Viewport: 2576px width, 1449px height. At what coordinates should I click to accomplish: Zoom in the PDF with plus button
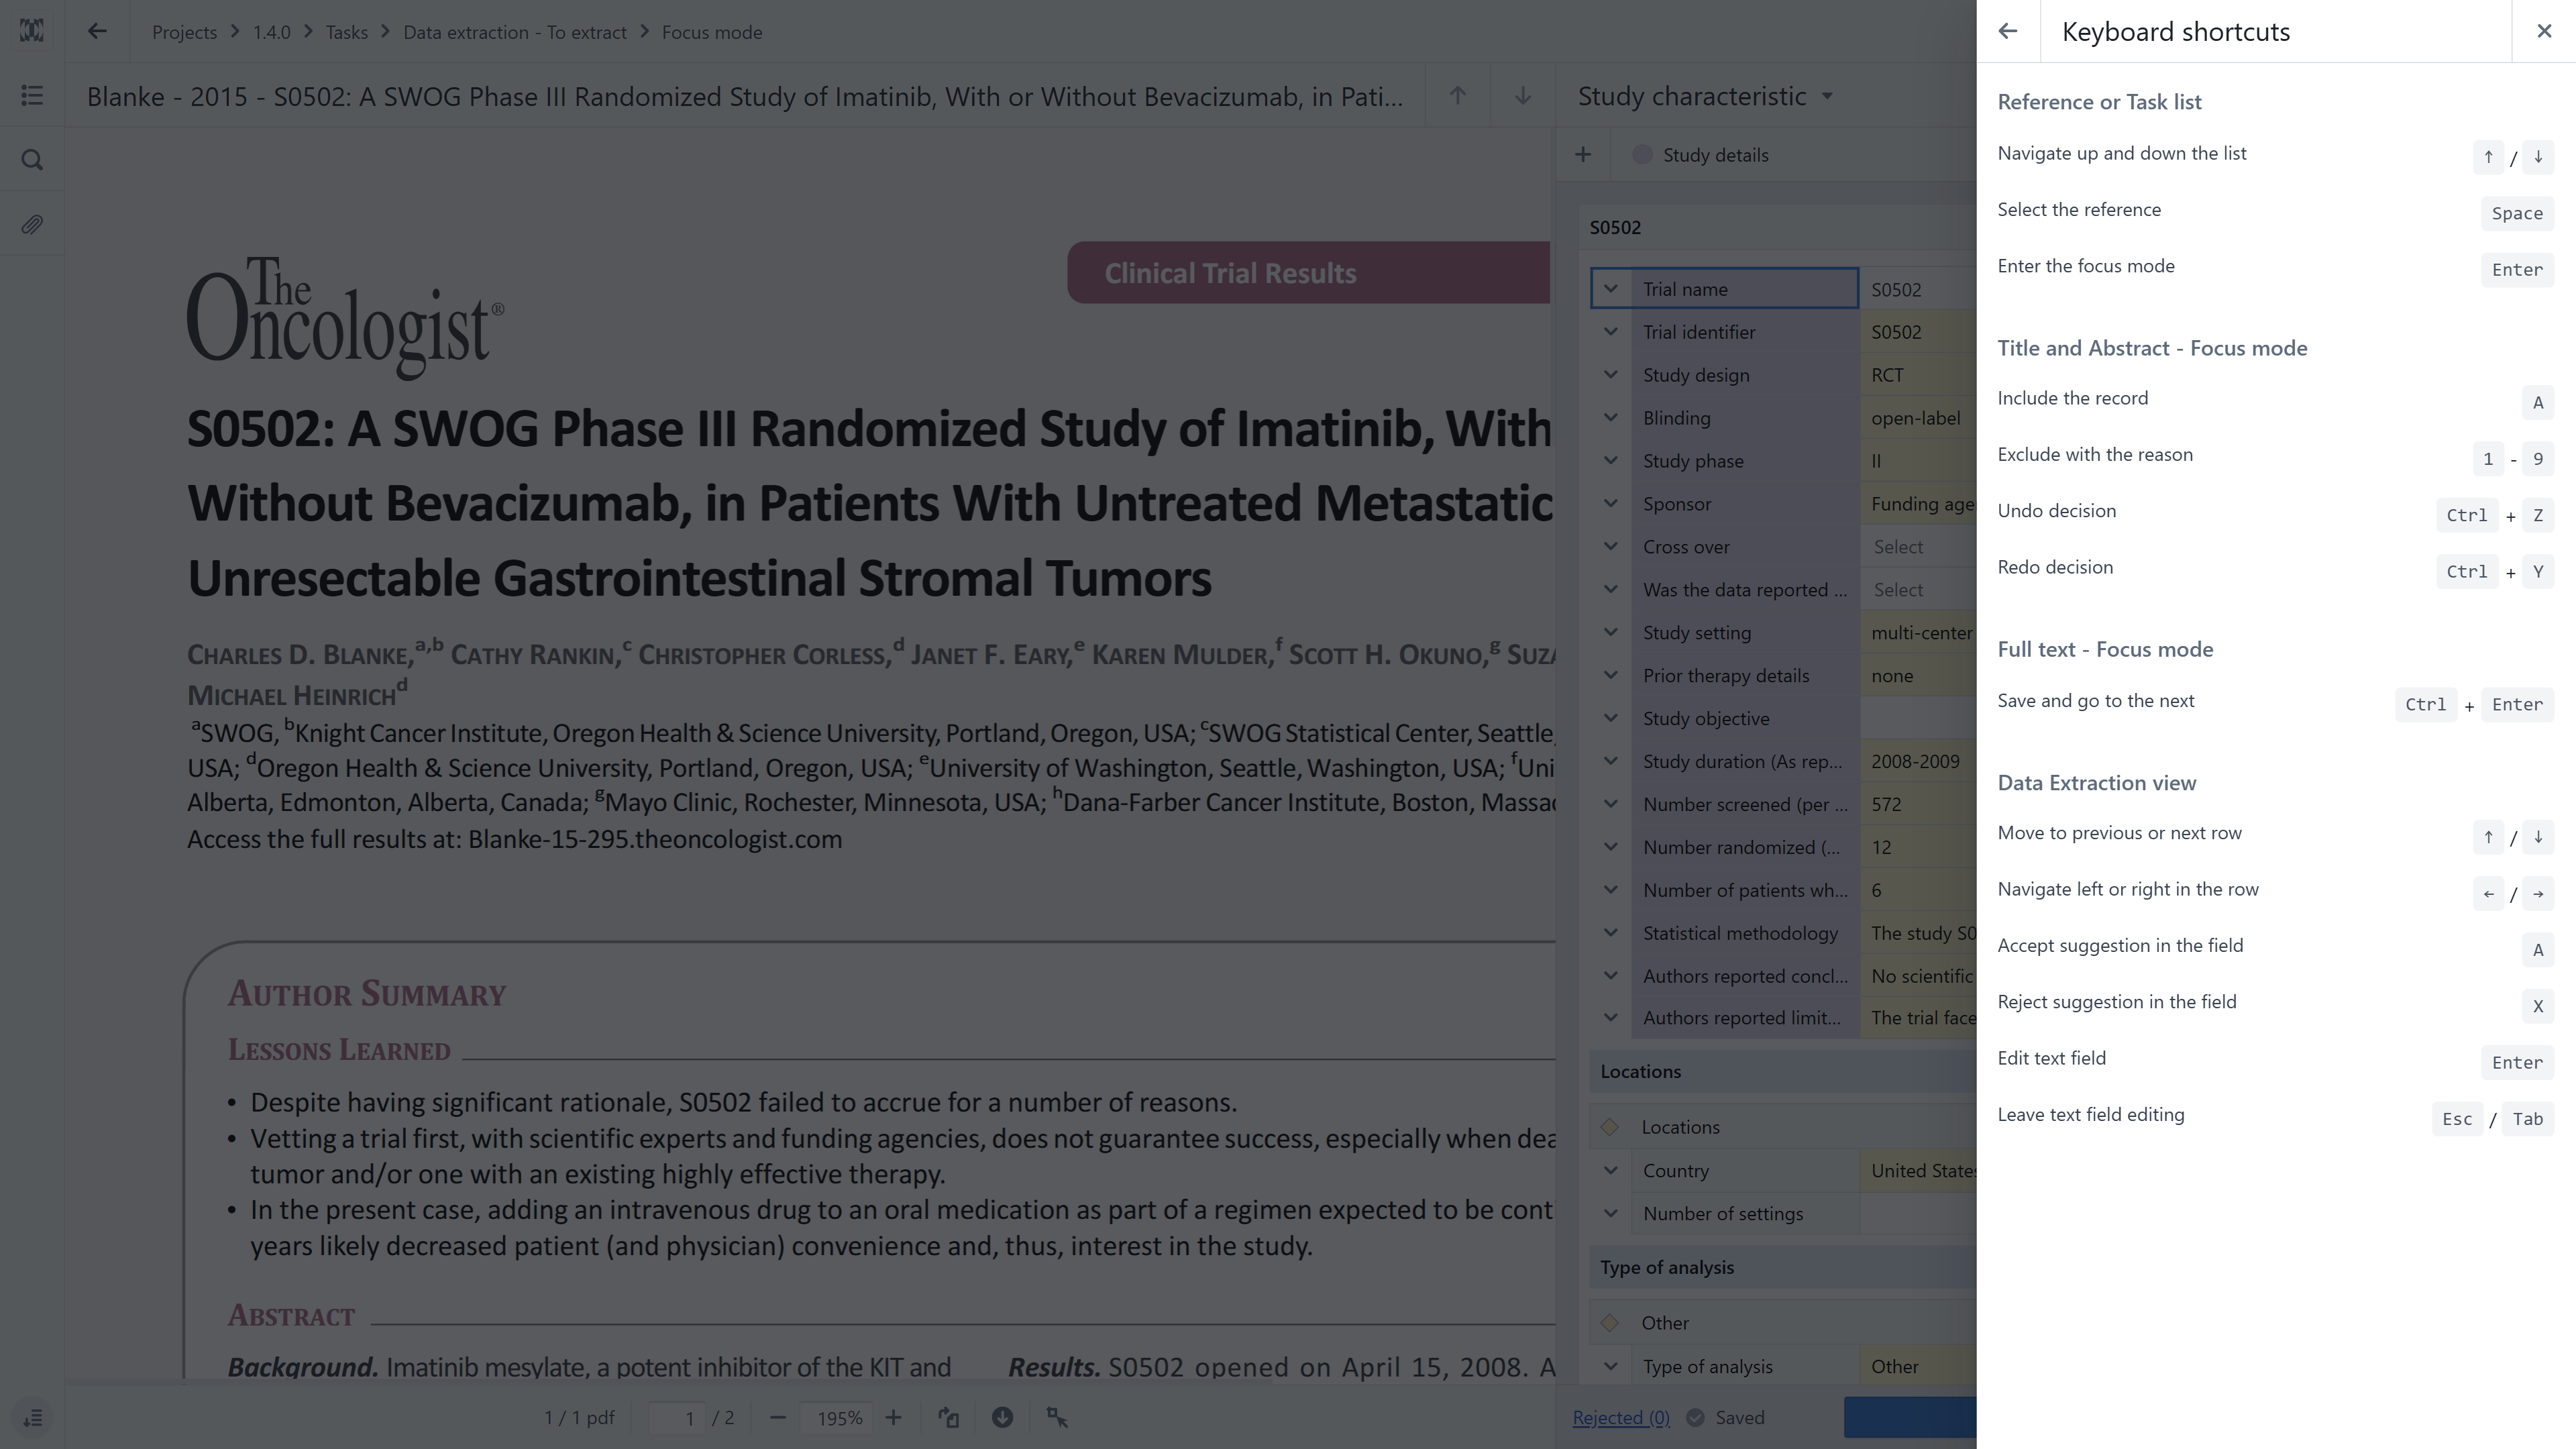(893, 1417)
